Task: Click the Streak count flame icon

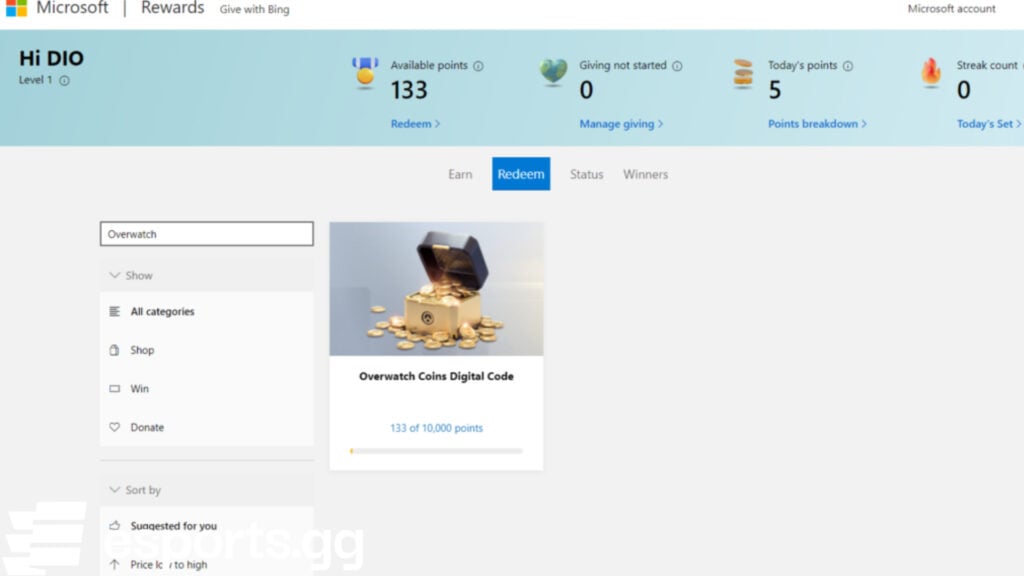Action: coord(930,72)
